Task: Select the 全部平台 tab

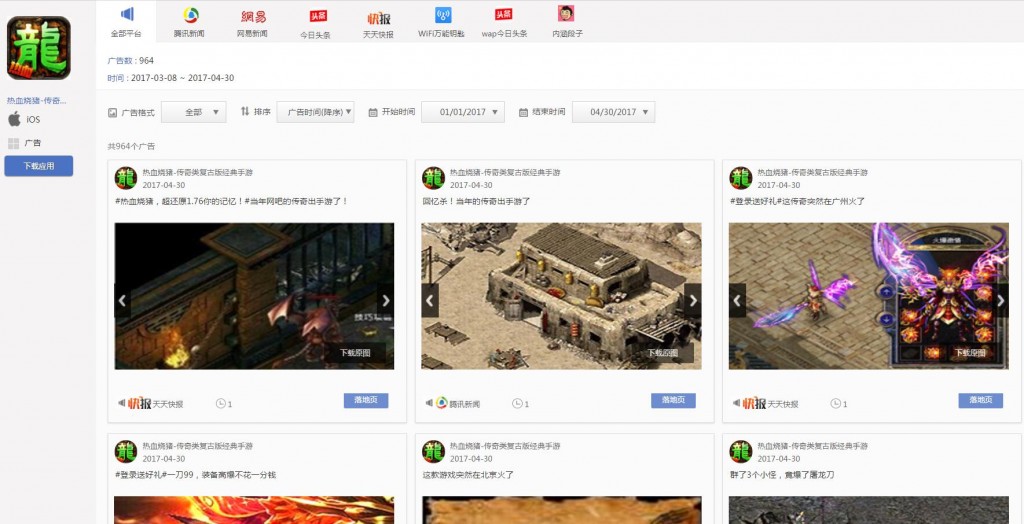Action: click(x=126, y=22)
